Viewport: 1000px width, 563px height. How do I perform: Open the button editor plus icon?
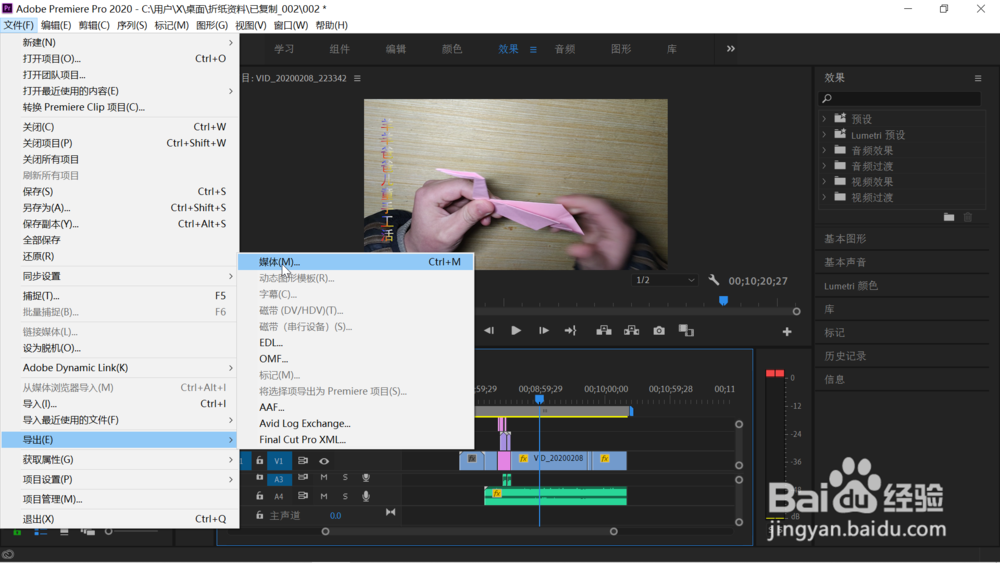point(787,332)
